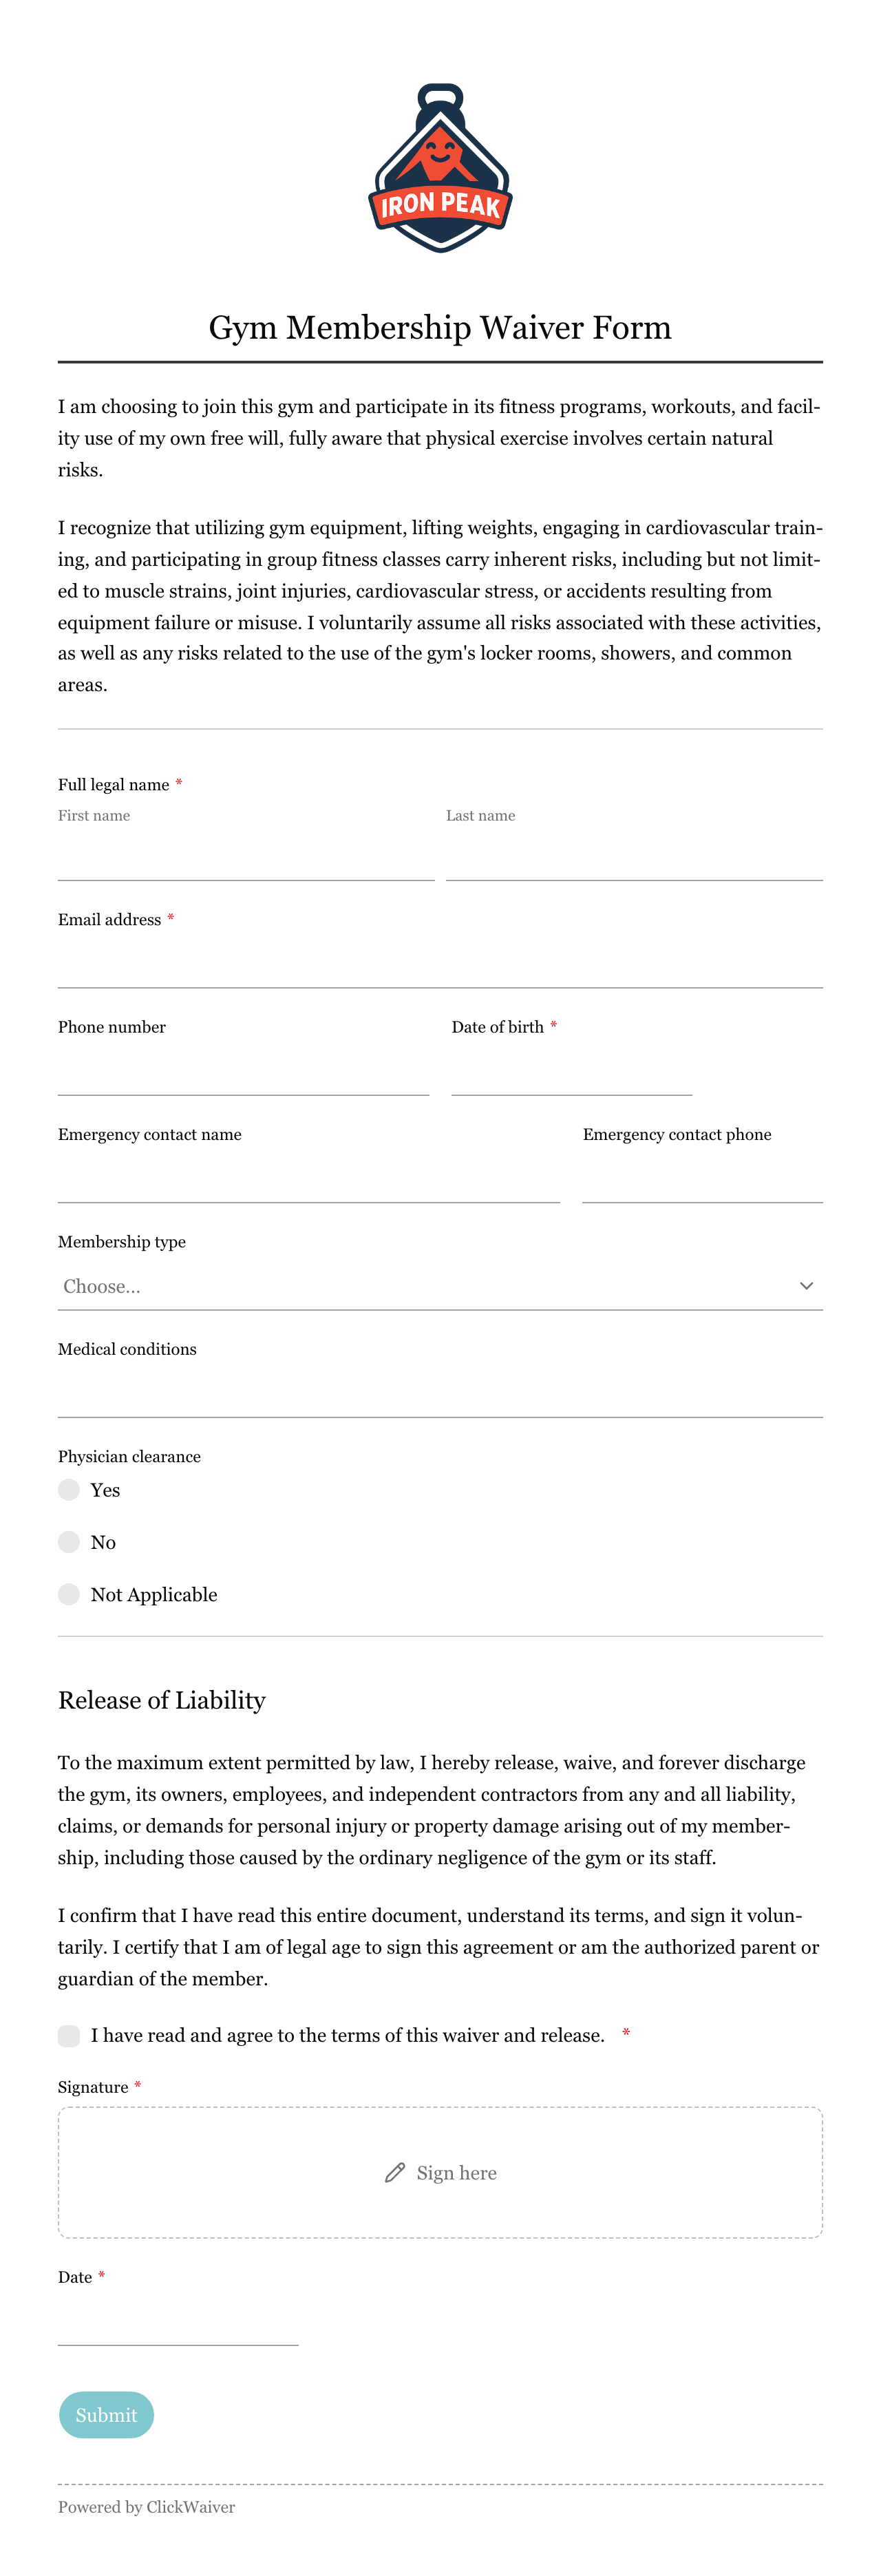Click the Sign here signature area

coord(440,2172)
